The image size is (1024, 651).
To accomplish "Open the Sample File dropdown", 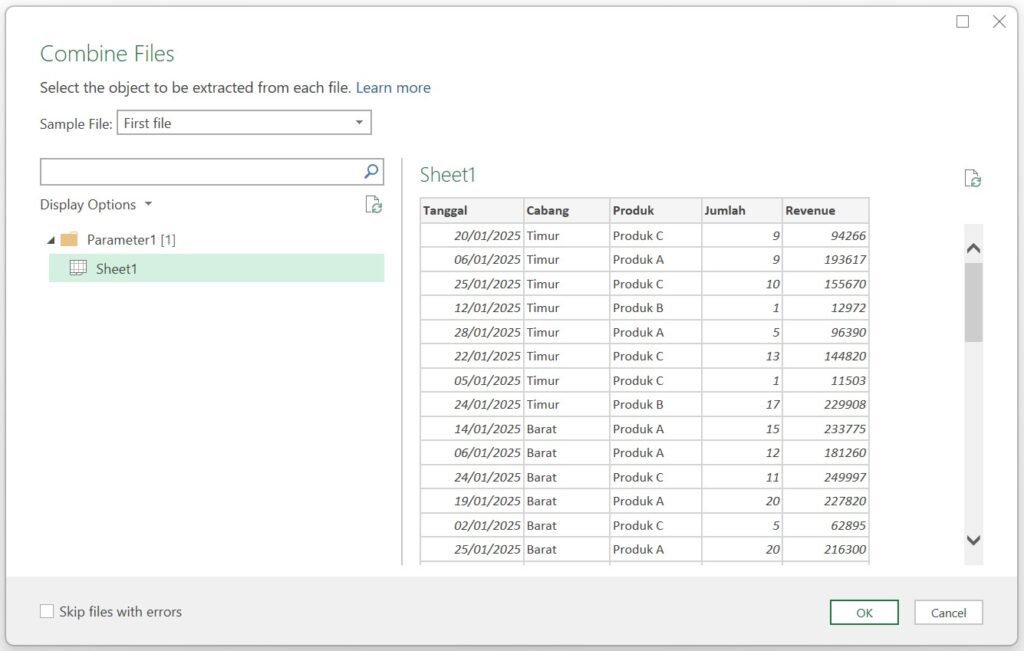I will [x=244, y=123].
